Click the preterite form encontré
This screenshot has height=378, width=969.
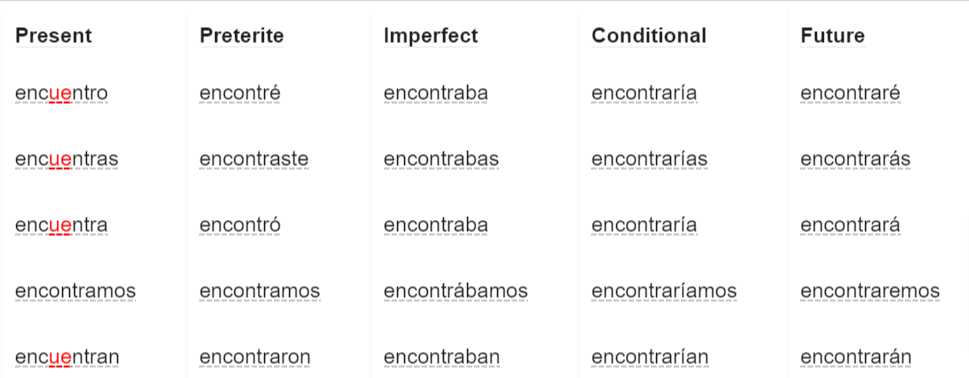coord(240,93)
